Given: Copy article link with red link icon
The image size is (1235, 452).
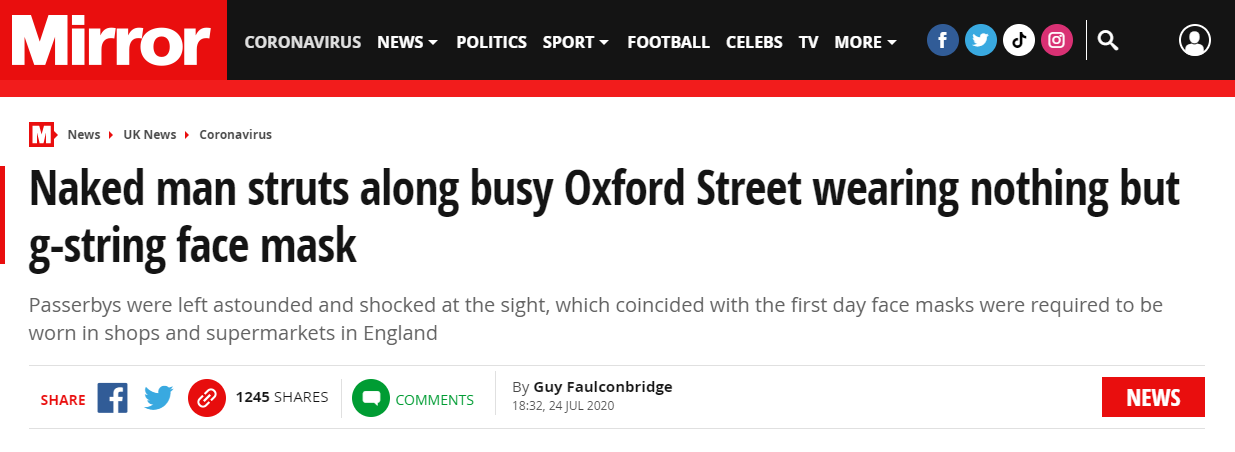Looking at the screenshot, I should pyautogui.click(x=206, y=398).
